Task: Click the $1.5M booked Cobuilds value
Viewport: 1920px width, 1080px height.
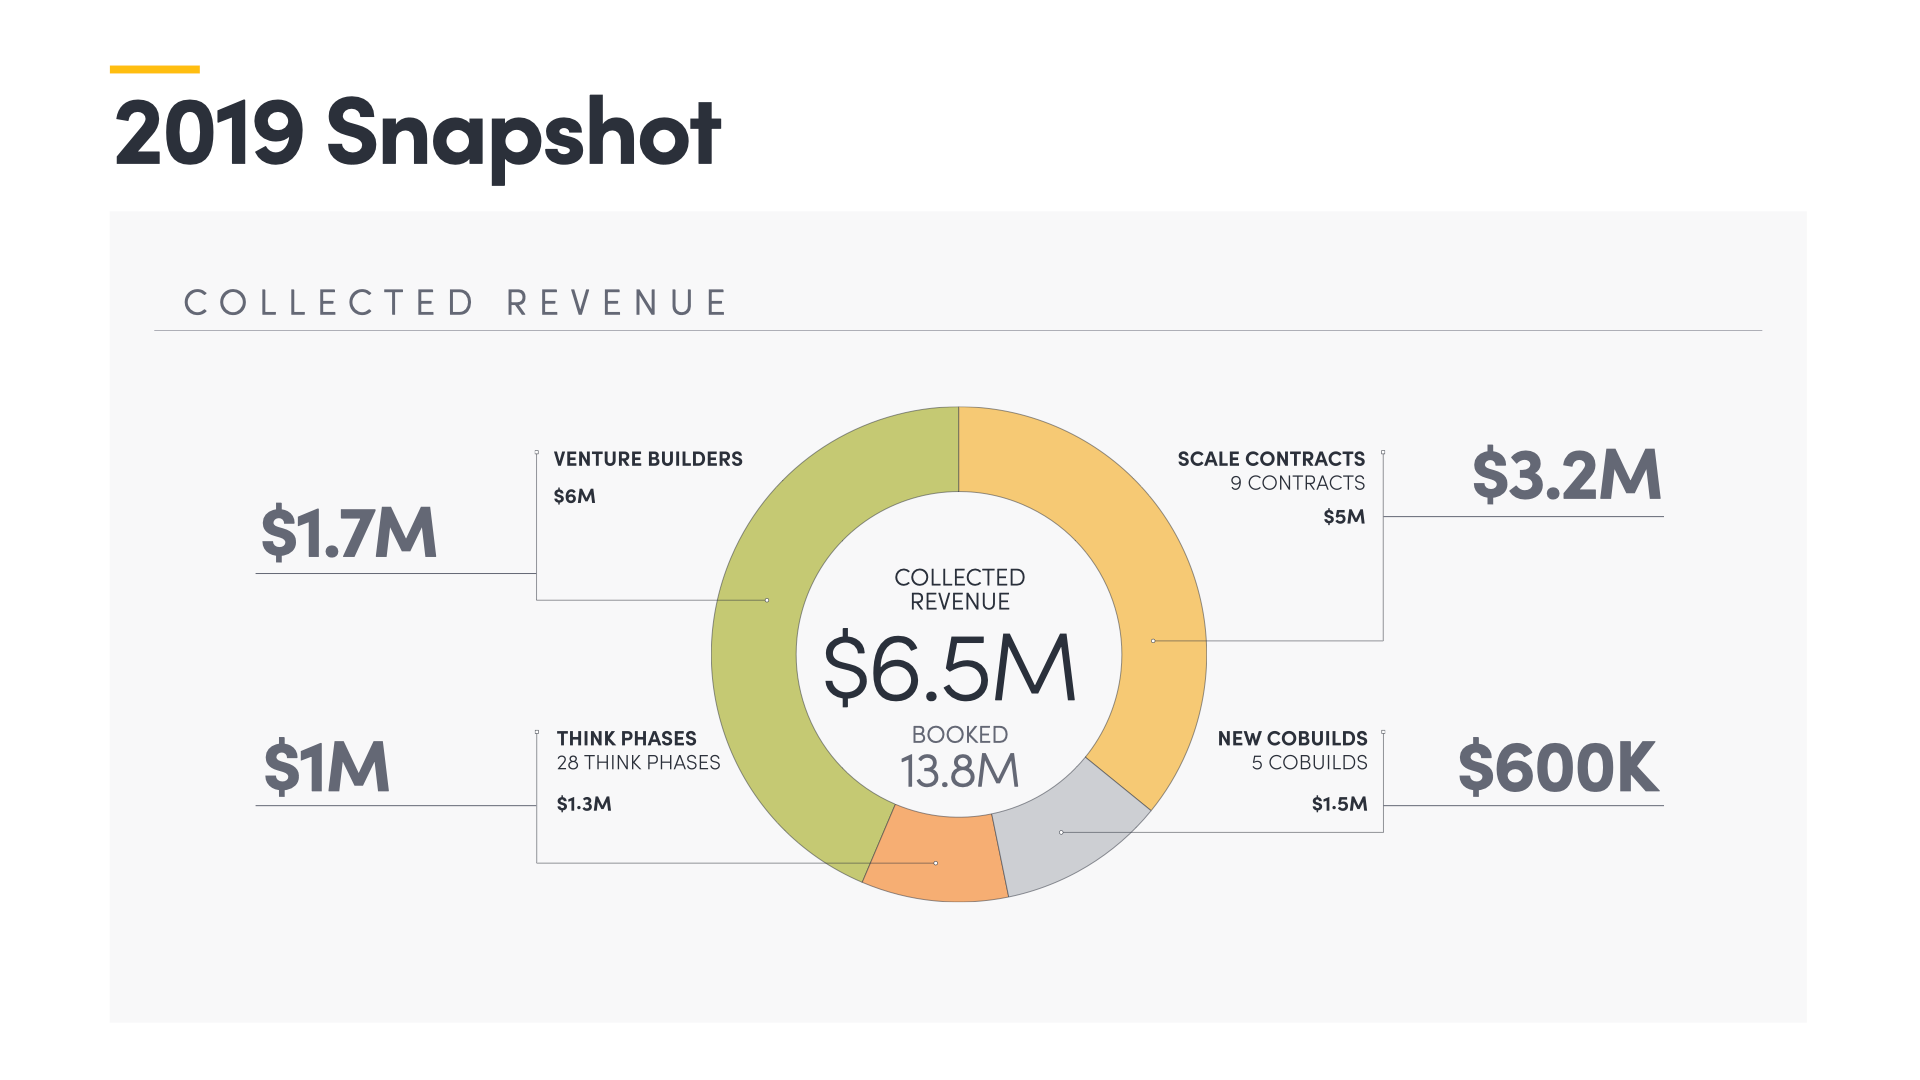Action: tap(1339, 804)
